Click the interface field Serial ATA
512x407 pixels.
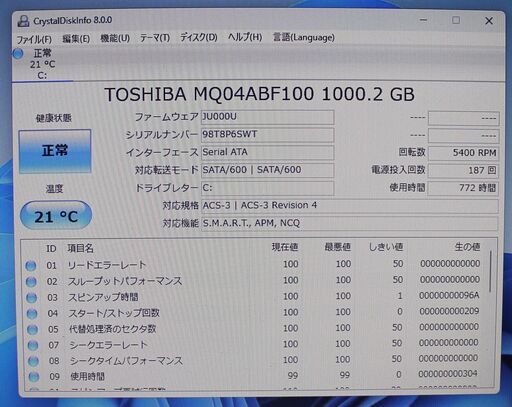click(267, 152)
